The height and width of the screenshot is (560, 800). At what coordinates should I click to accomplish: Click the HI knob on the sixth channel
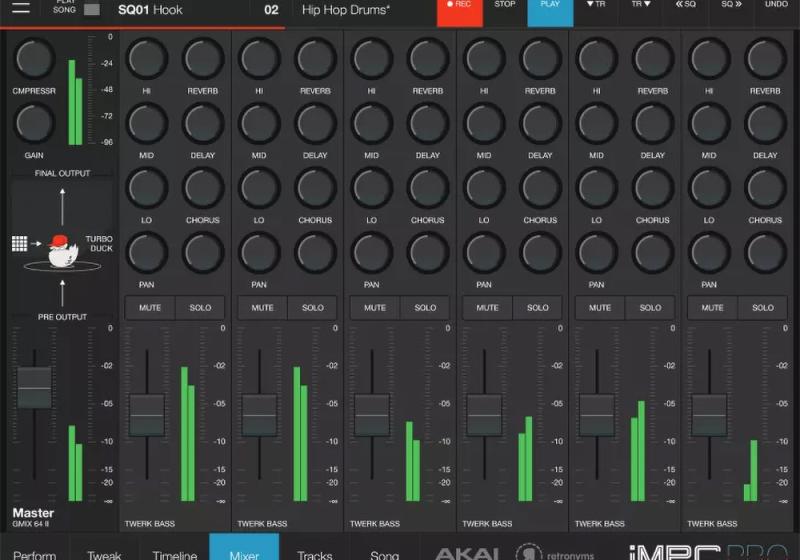709,58
